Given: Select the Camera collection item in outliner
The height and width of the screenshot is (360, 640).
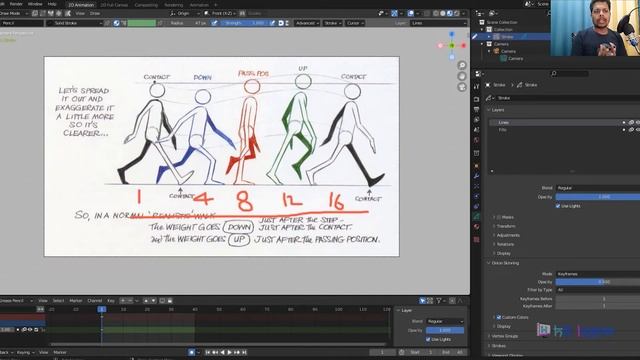Looking at the screenshot, I should point(501,44).
